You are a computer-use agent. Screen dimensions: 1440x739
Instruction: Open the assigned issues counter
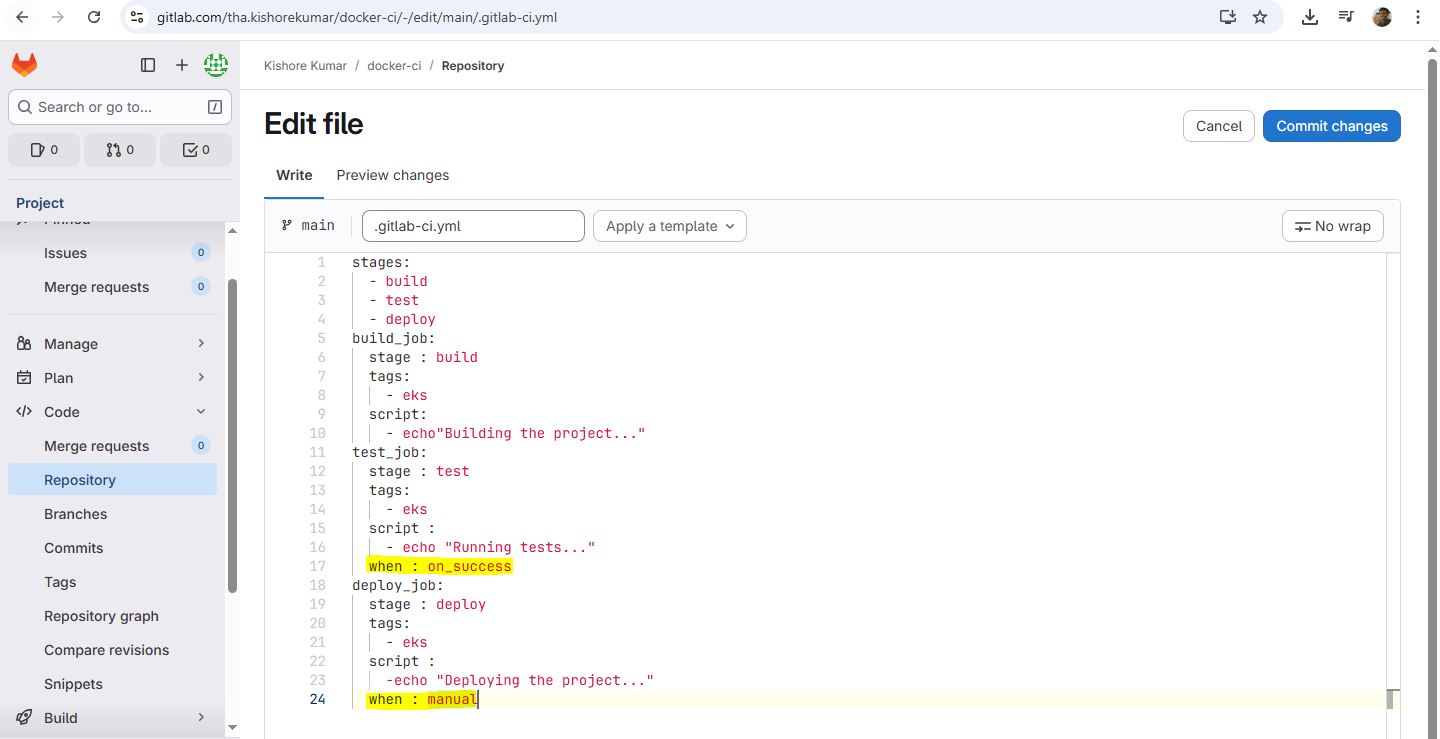(x=44, y=150)
